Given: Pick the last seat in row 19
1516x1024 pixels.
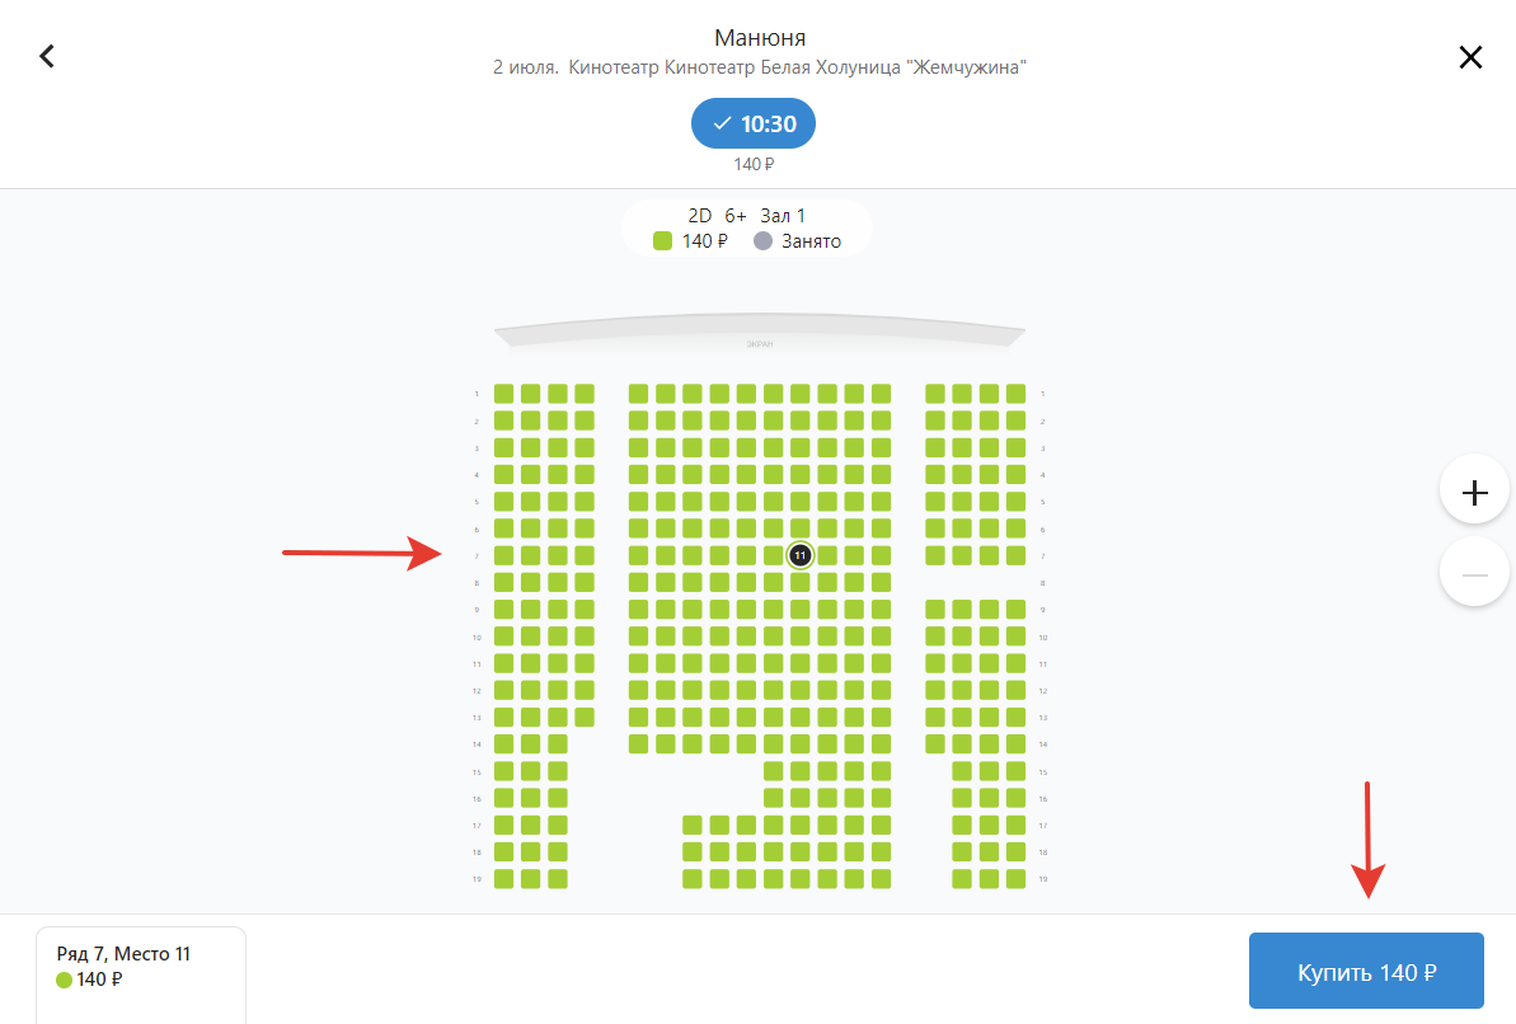Looking at the screenshot, I should point(1016,879).
